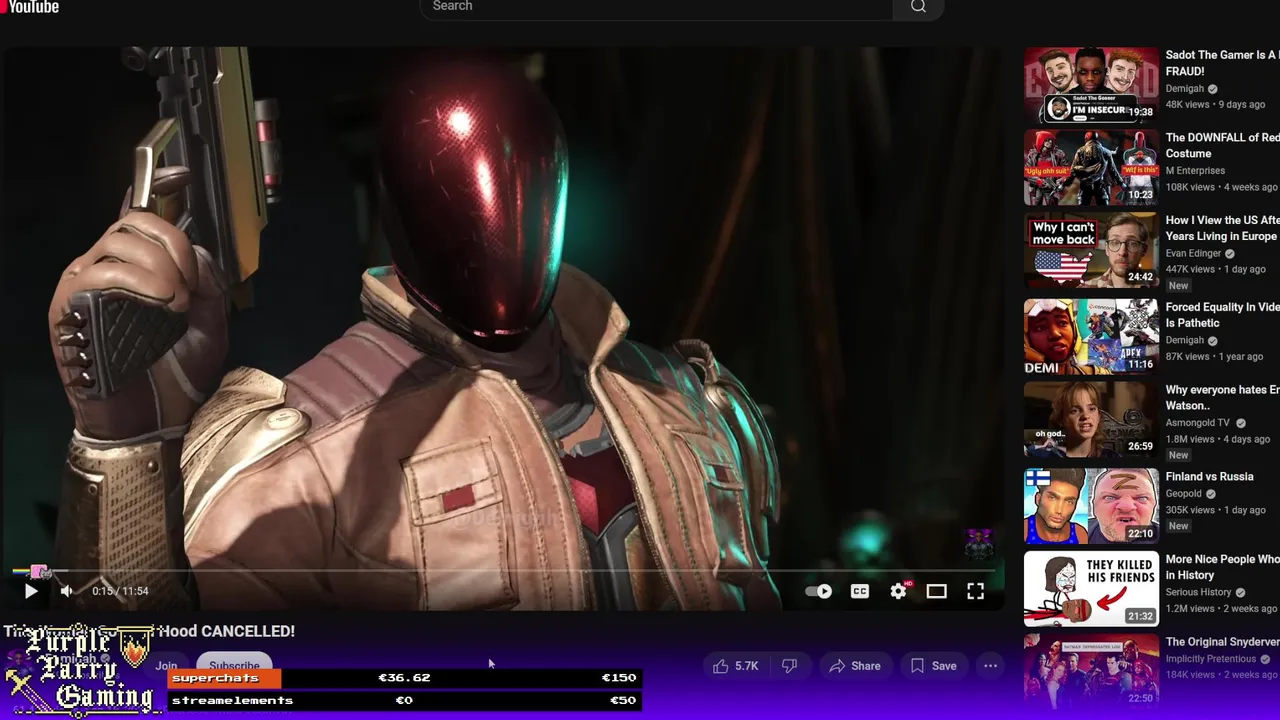Open Implicitly Pretentious channel name
The image size is (1280, 720).
click(1210, 659)
